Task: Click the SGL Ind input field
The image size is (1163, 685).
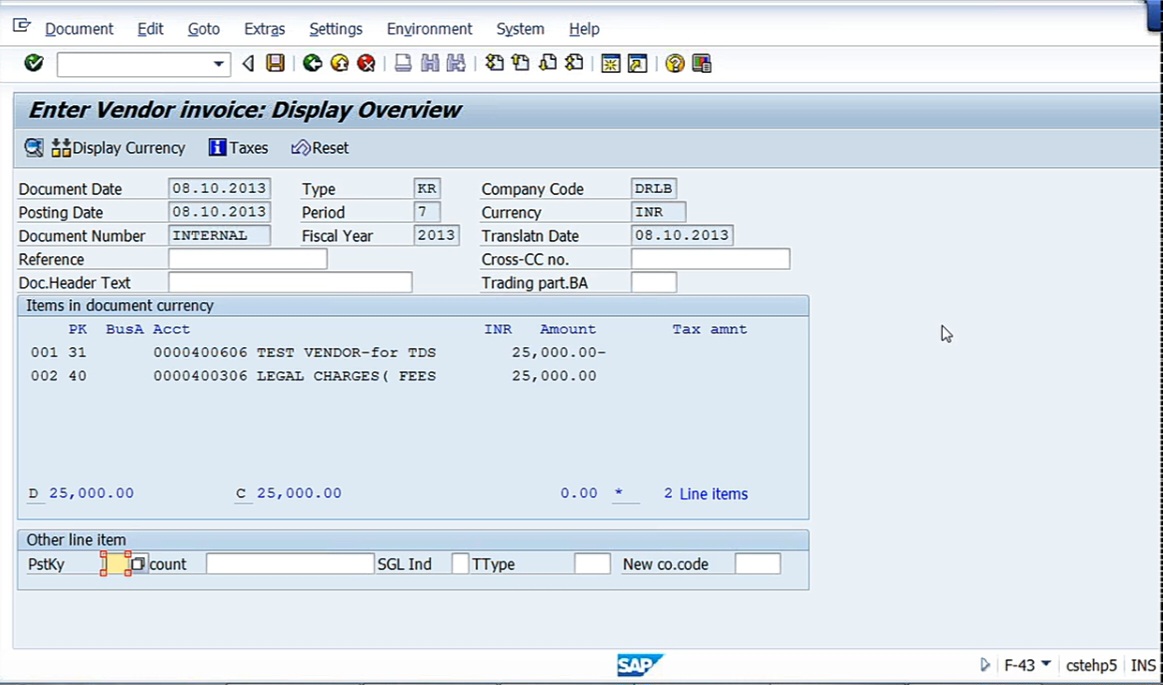Action: pos(460,563)
